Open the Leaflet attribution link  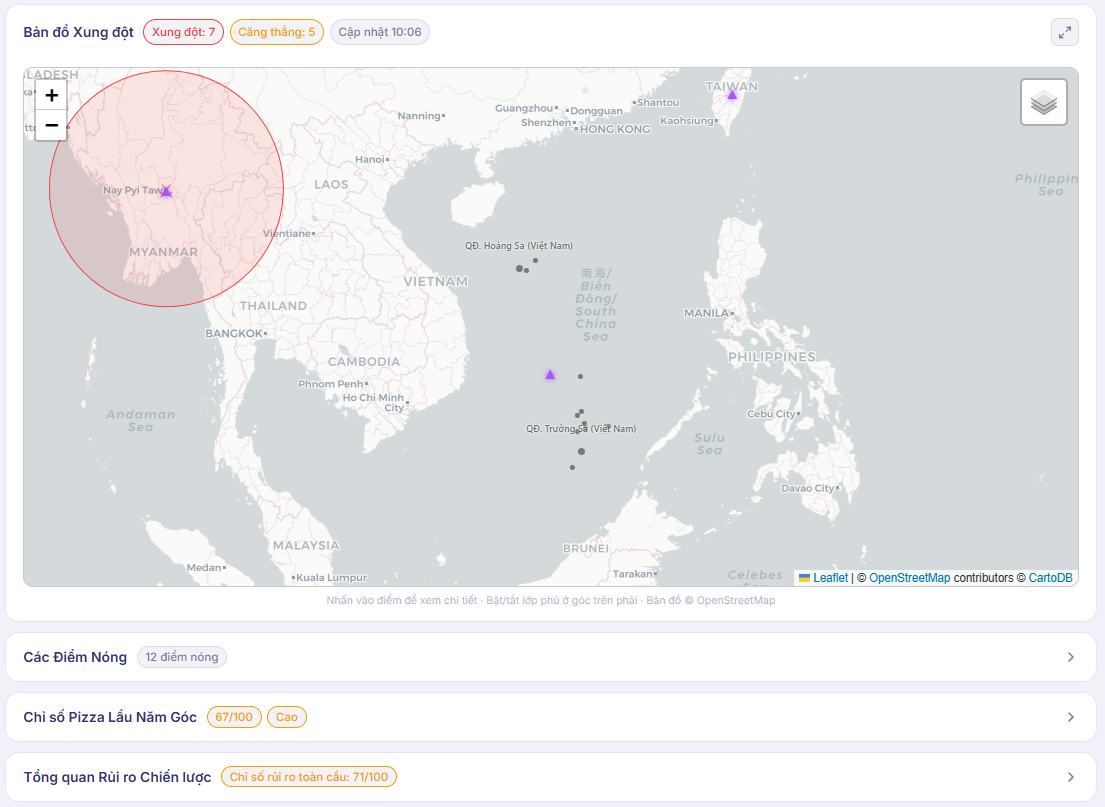click(829, 578)
